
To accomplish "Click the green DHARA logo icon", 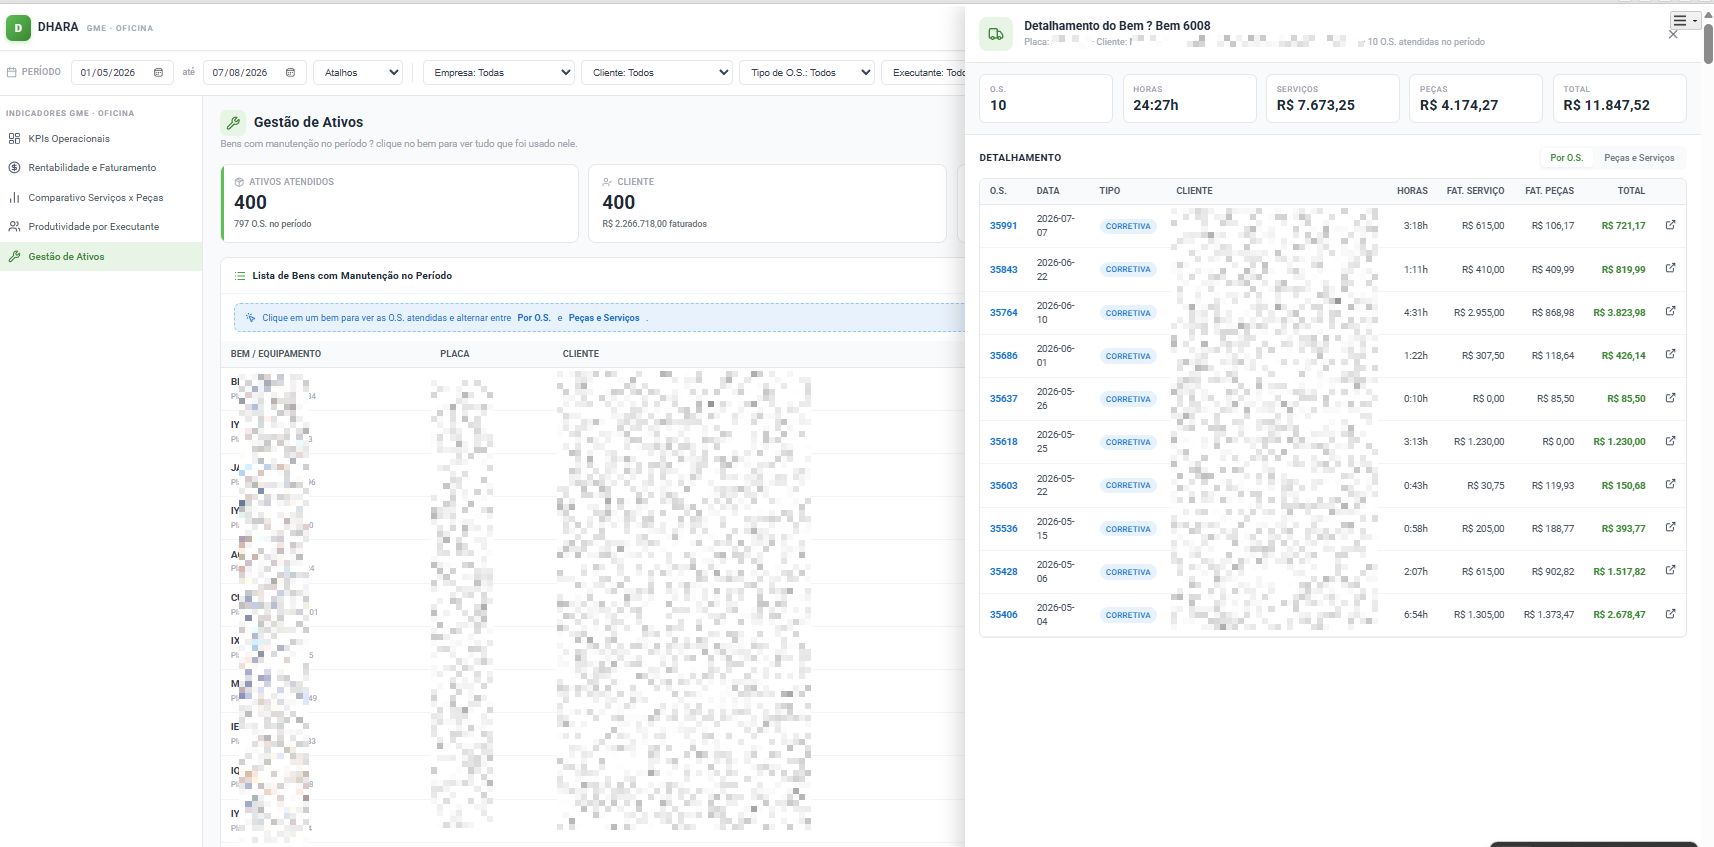I will point(18,28).
